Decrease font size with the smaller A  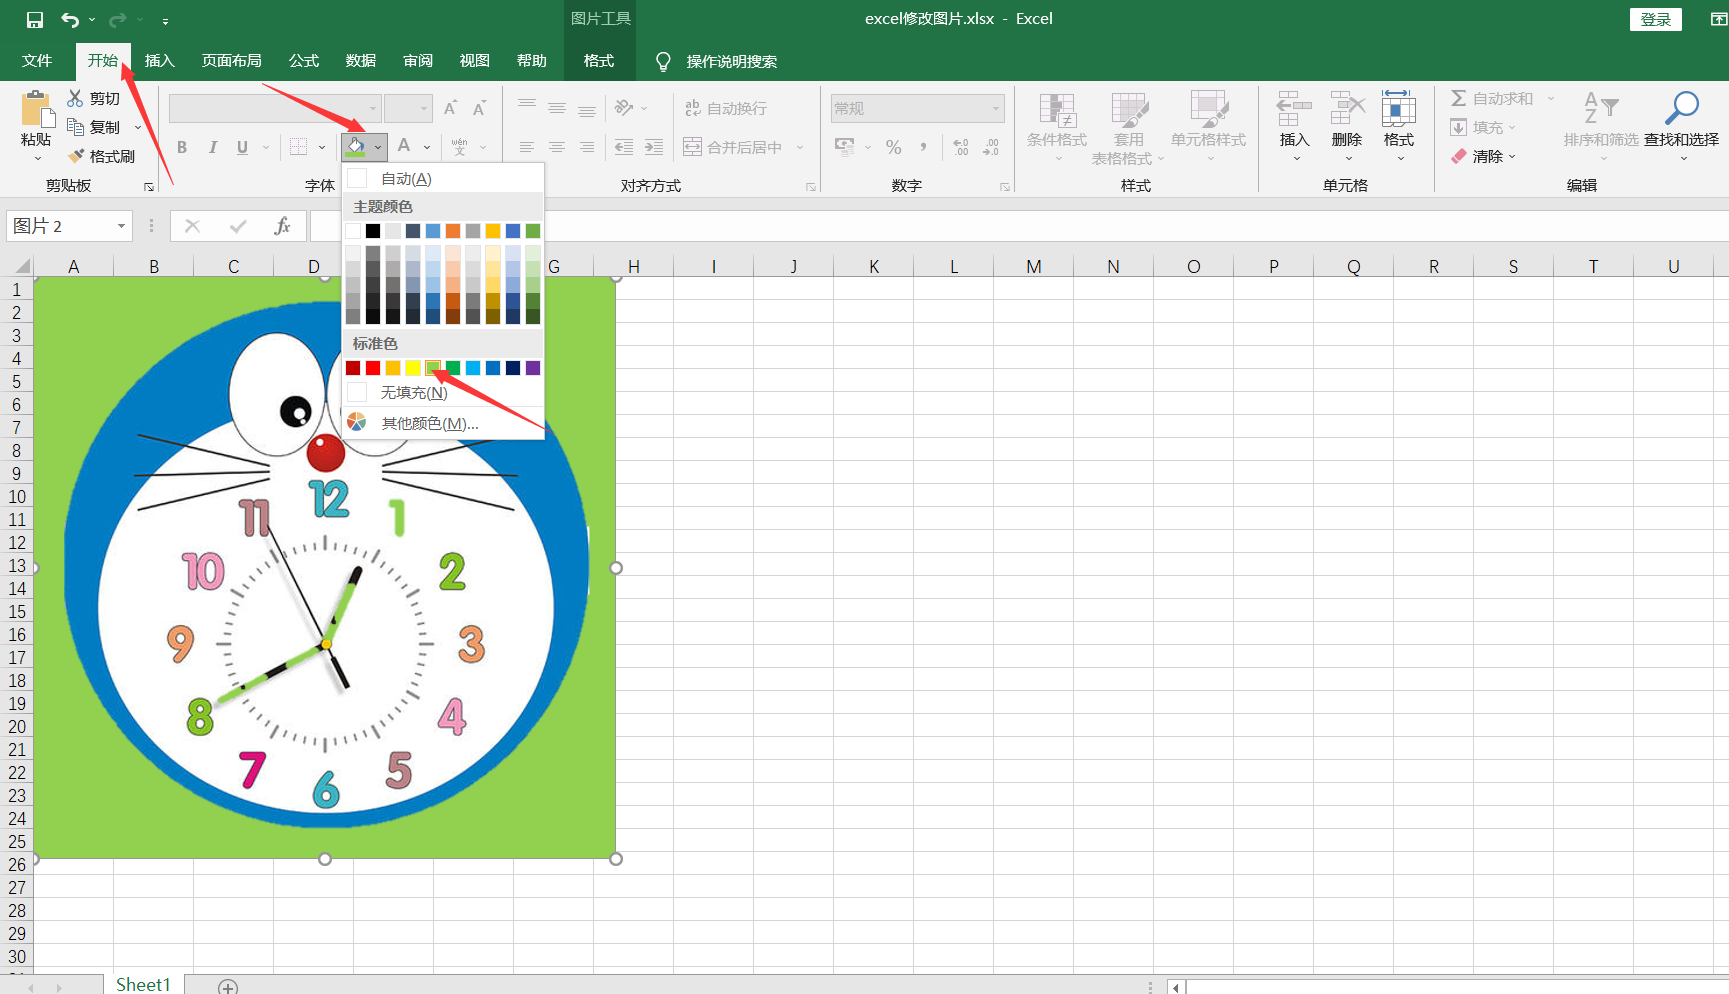click(x=480, y=108)
